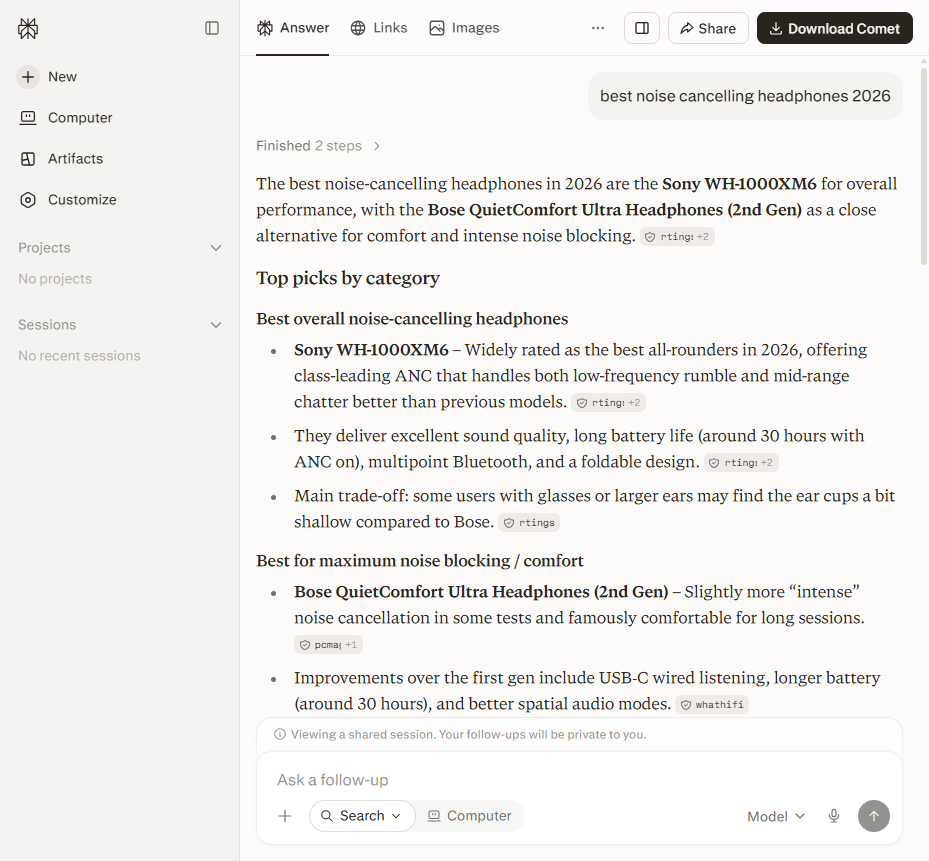
Task: Click the 'No projects' text
Action: click(55, 279)
